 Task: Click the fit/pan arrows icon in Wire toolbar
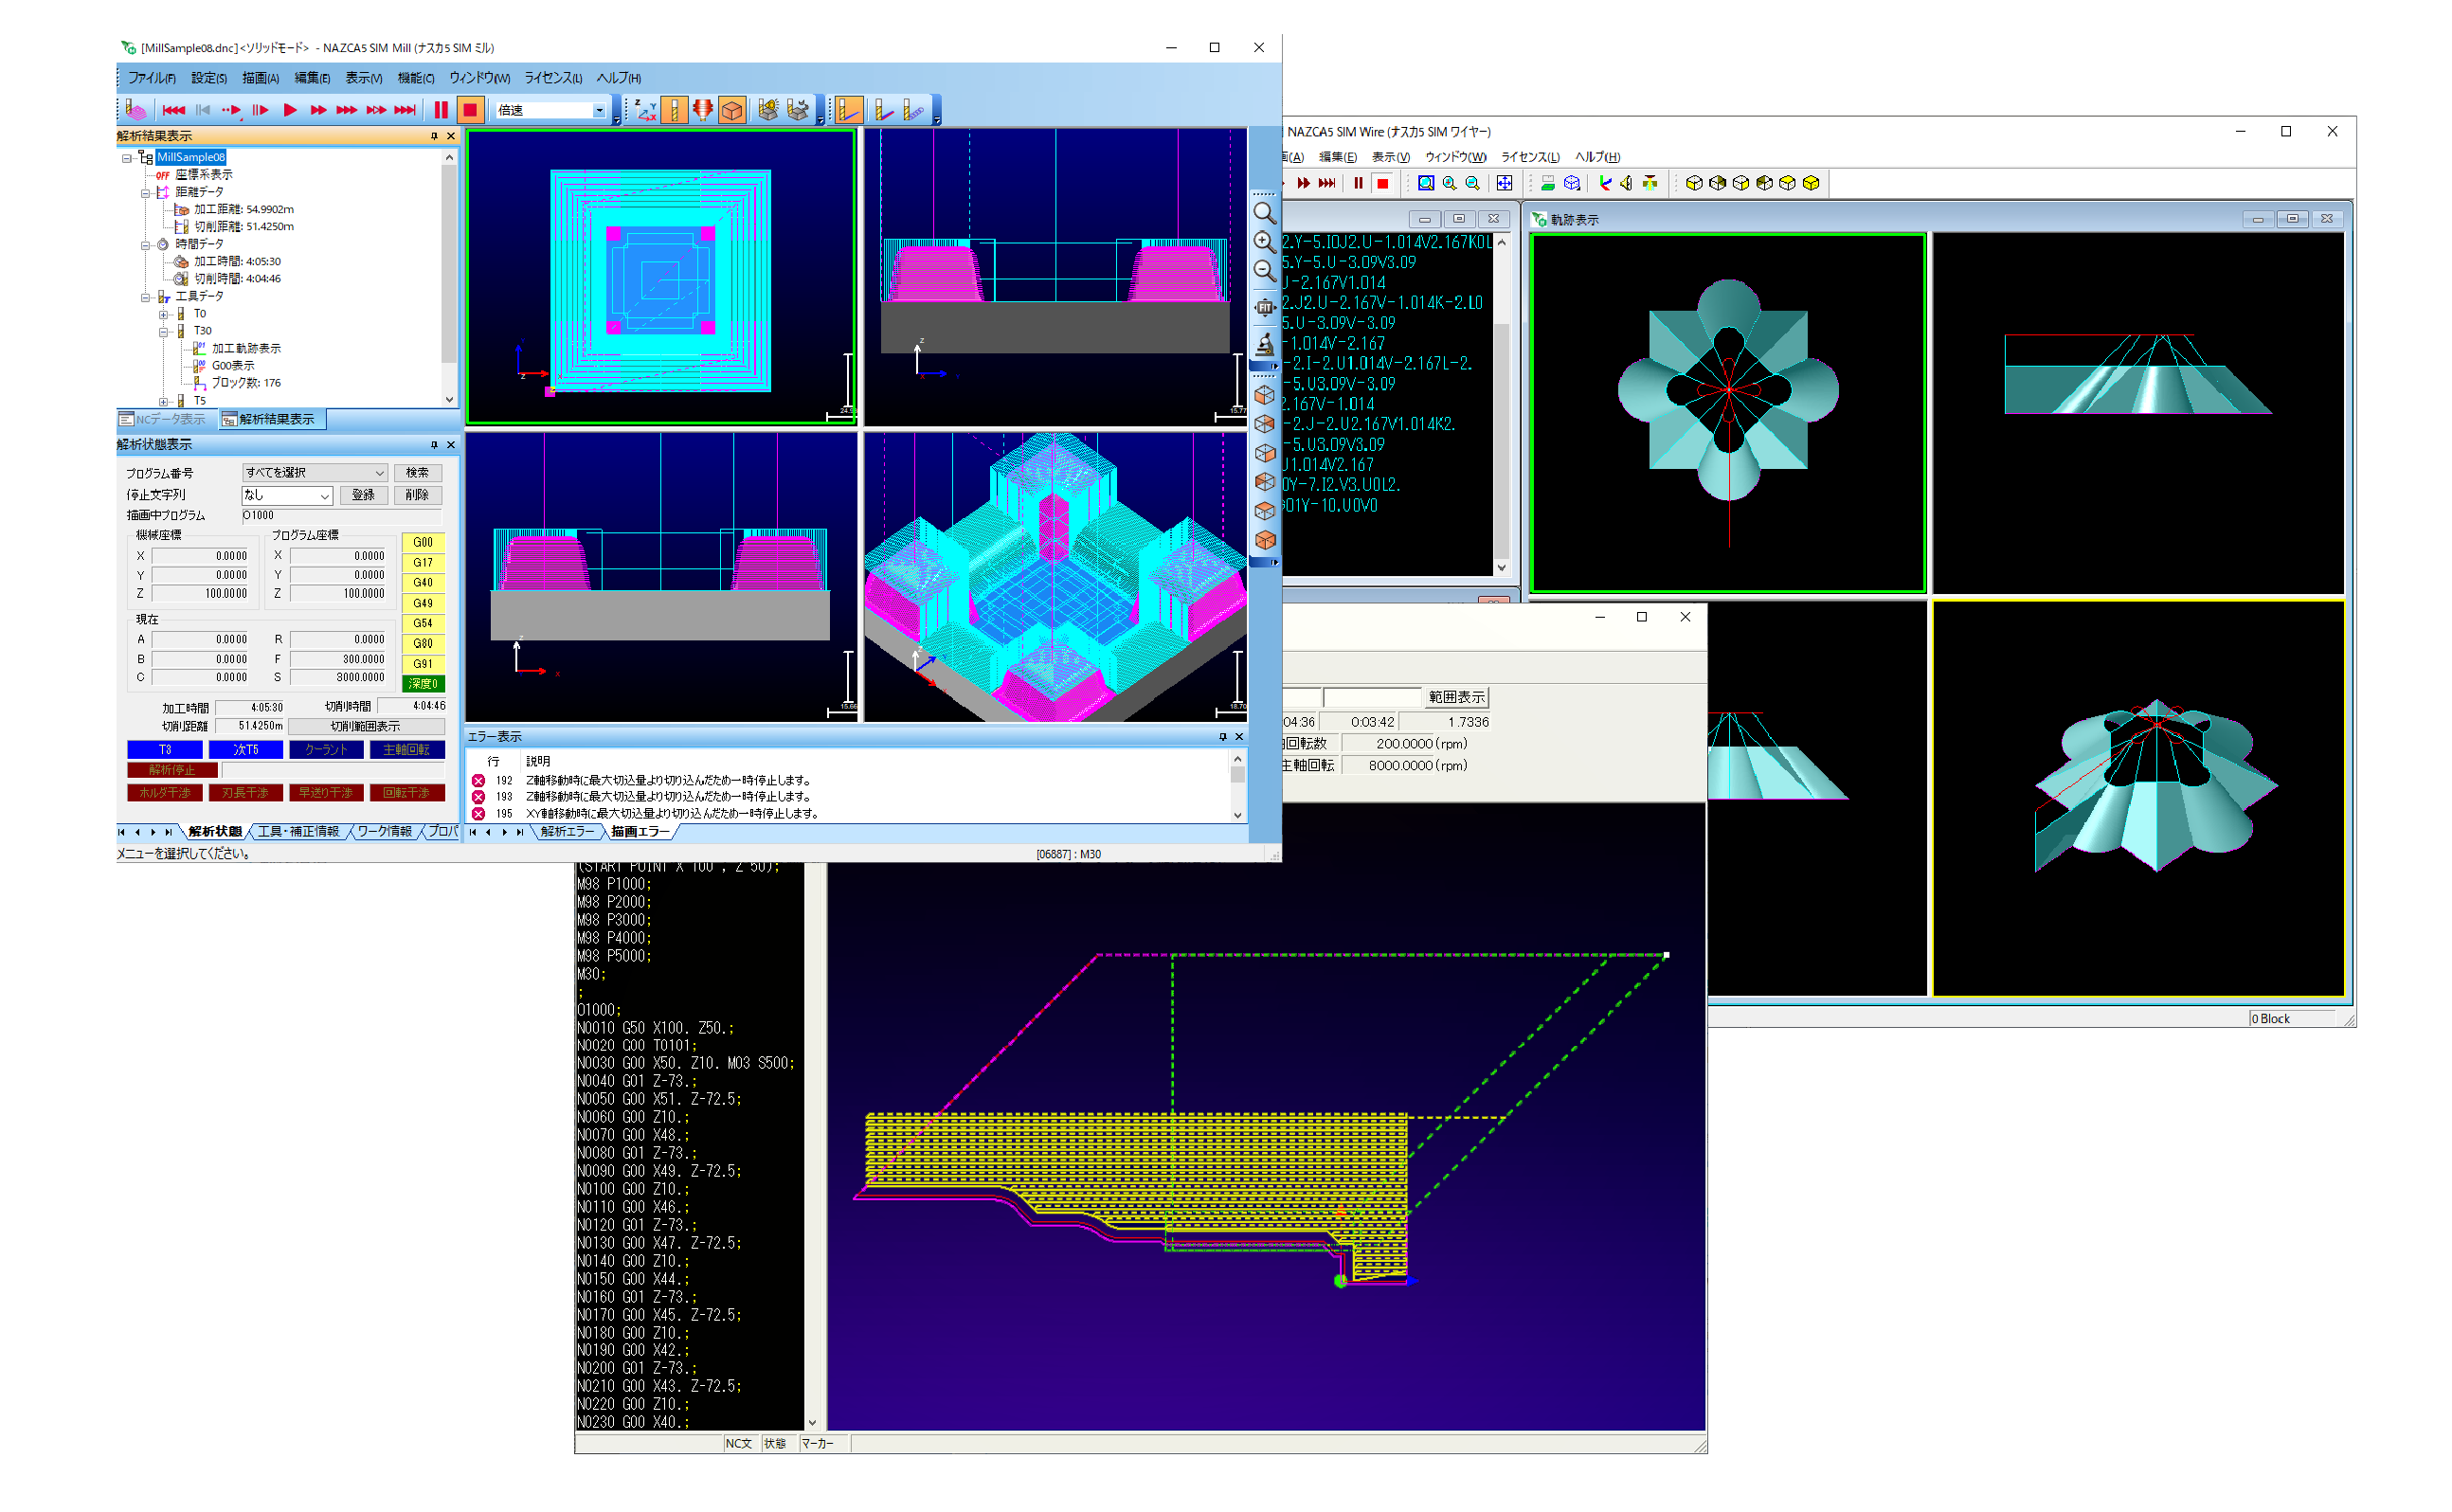(1504, 183)
